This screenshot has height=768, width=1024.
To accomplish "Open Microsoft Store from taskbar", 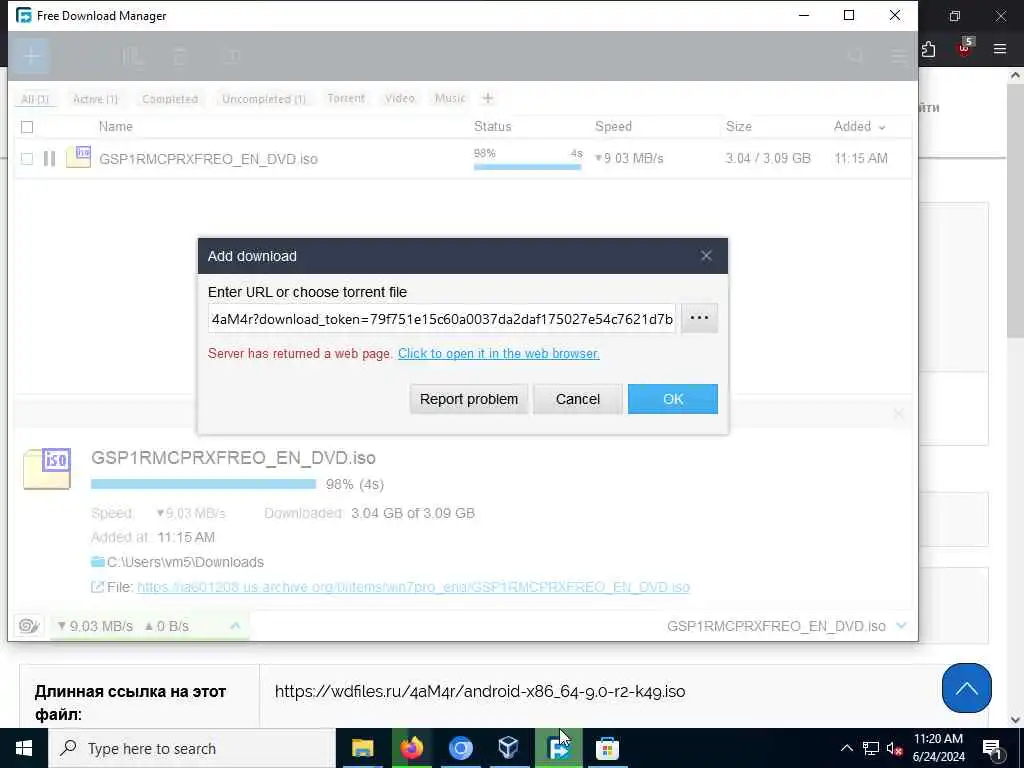I will pos(607,748).
